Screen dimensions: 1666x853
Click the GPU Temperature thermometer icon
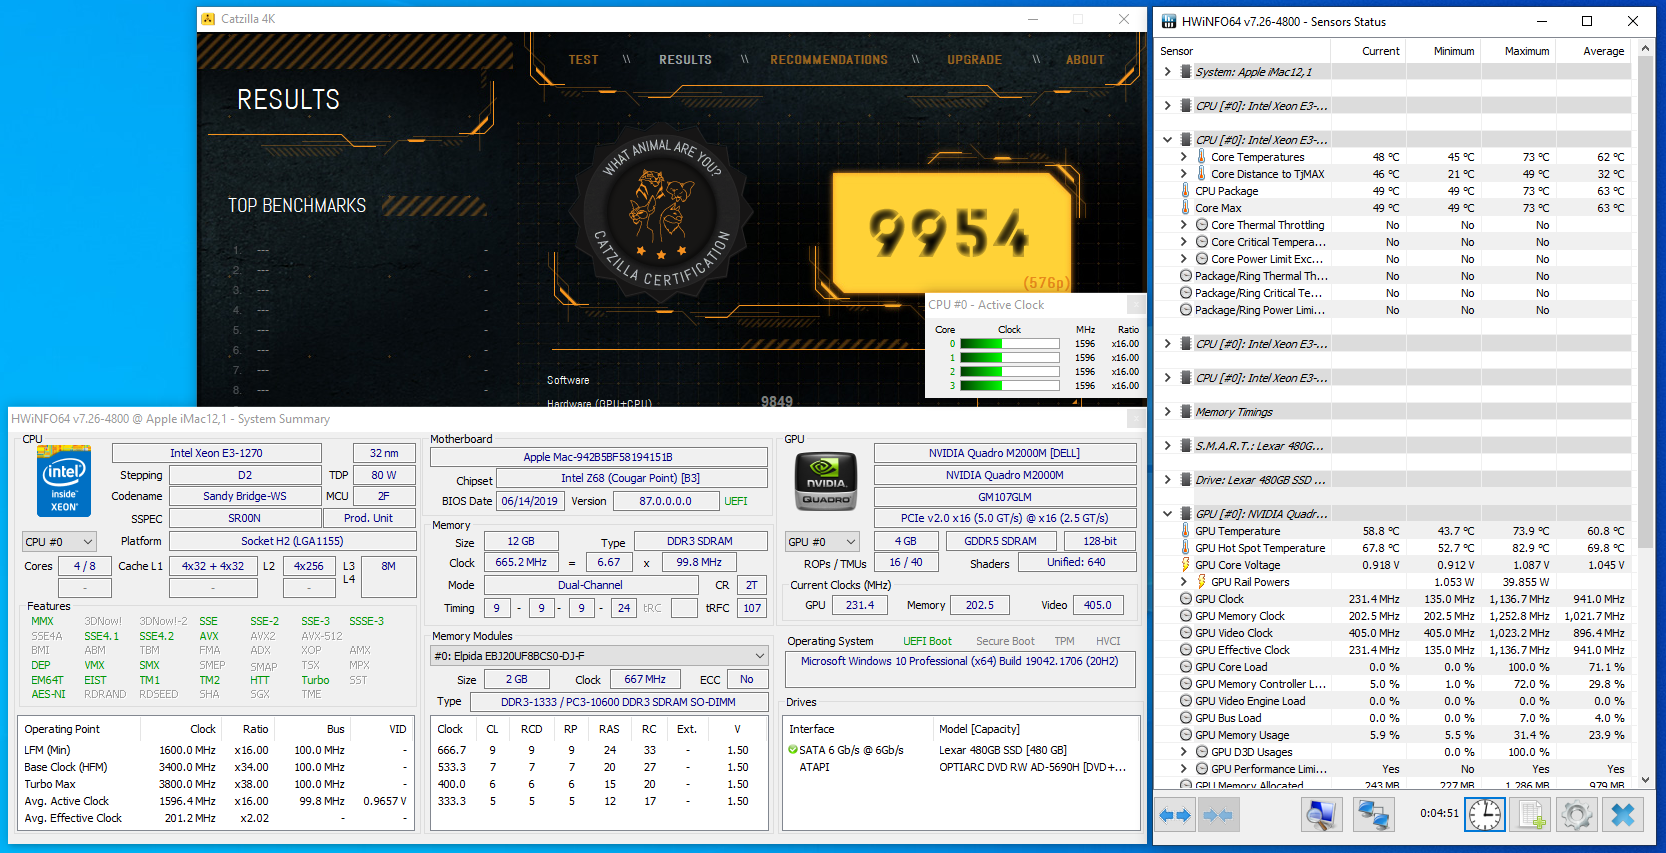pyautogui.click(x=1185, y=531)
